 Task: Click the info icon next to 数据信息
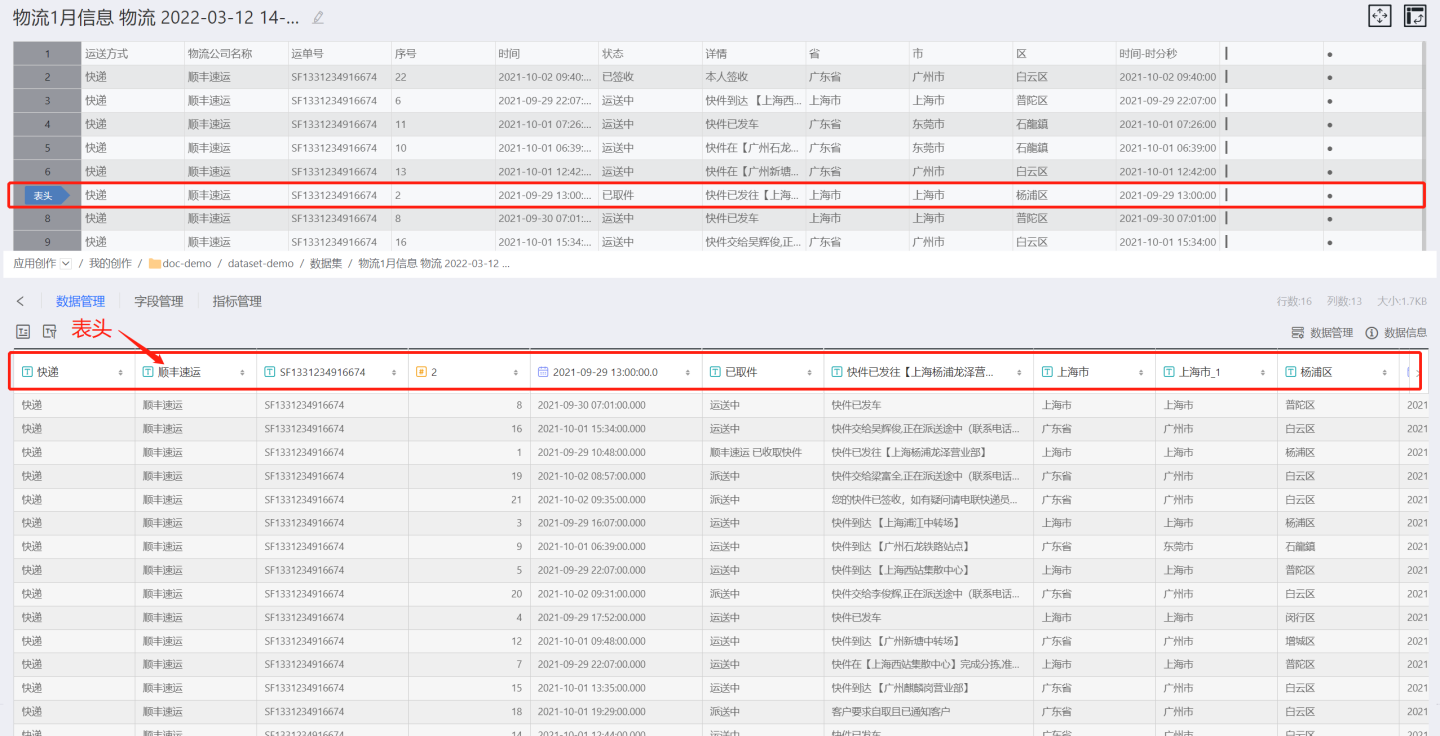click(x=1371, y=333)
